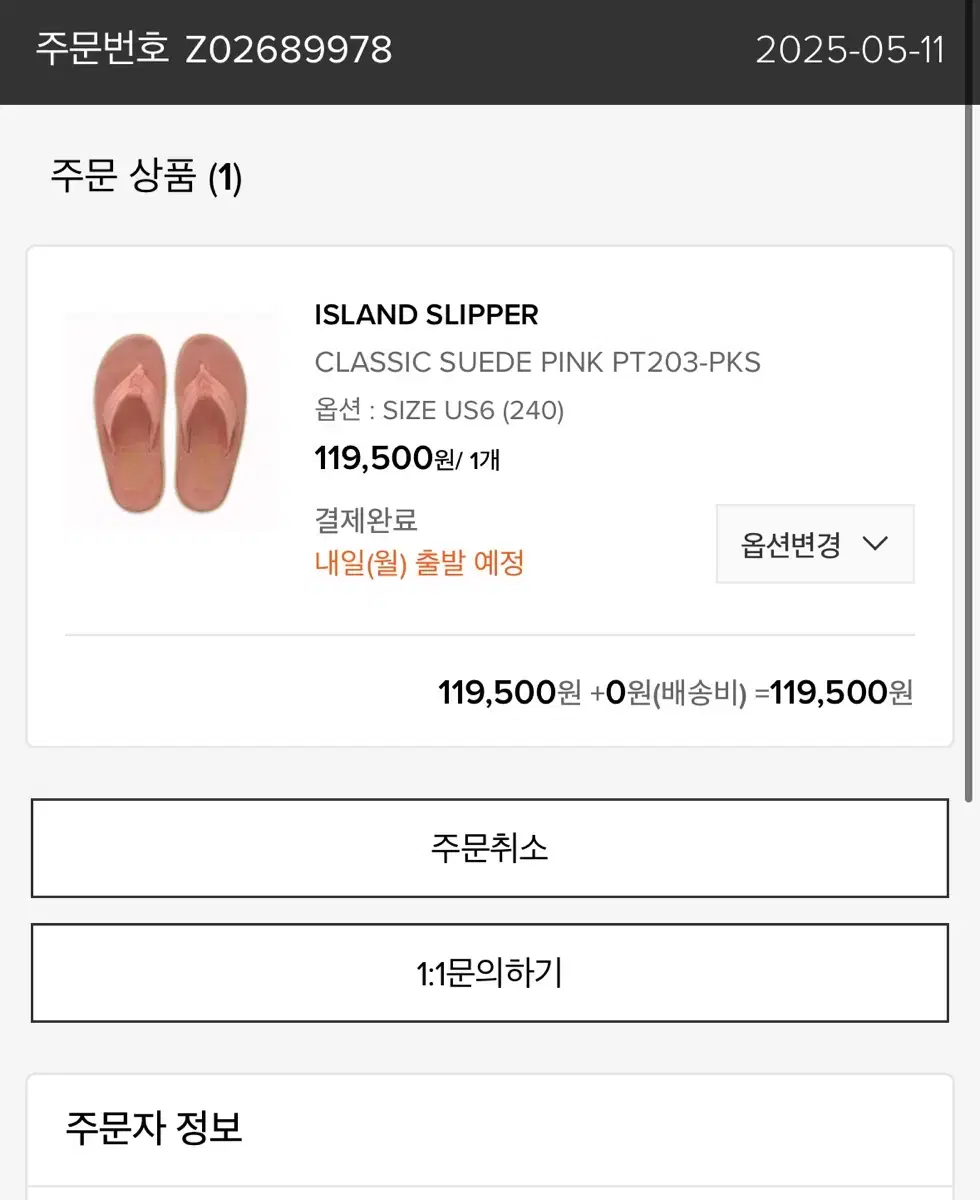Select the 주문 상품 (1) section heading
980x1200 pixels.
point(146,178)
